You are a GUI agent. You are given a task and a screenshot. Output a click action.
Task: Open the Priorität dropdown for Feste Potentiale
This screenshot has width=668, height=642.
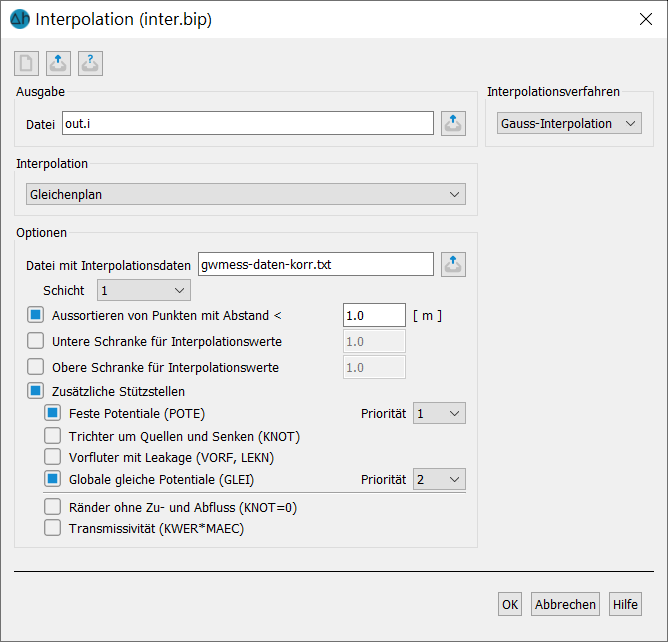coord(439,414)
